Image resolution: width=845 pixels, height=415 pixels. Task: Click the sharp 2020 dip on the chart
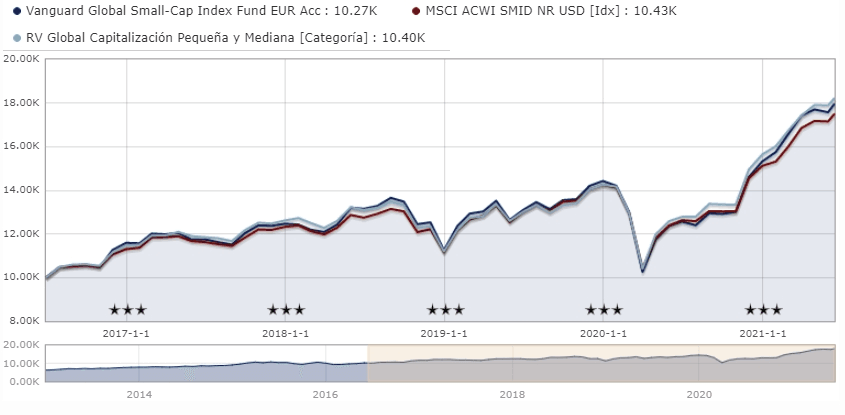(642, 270)
